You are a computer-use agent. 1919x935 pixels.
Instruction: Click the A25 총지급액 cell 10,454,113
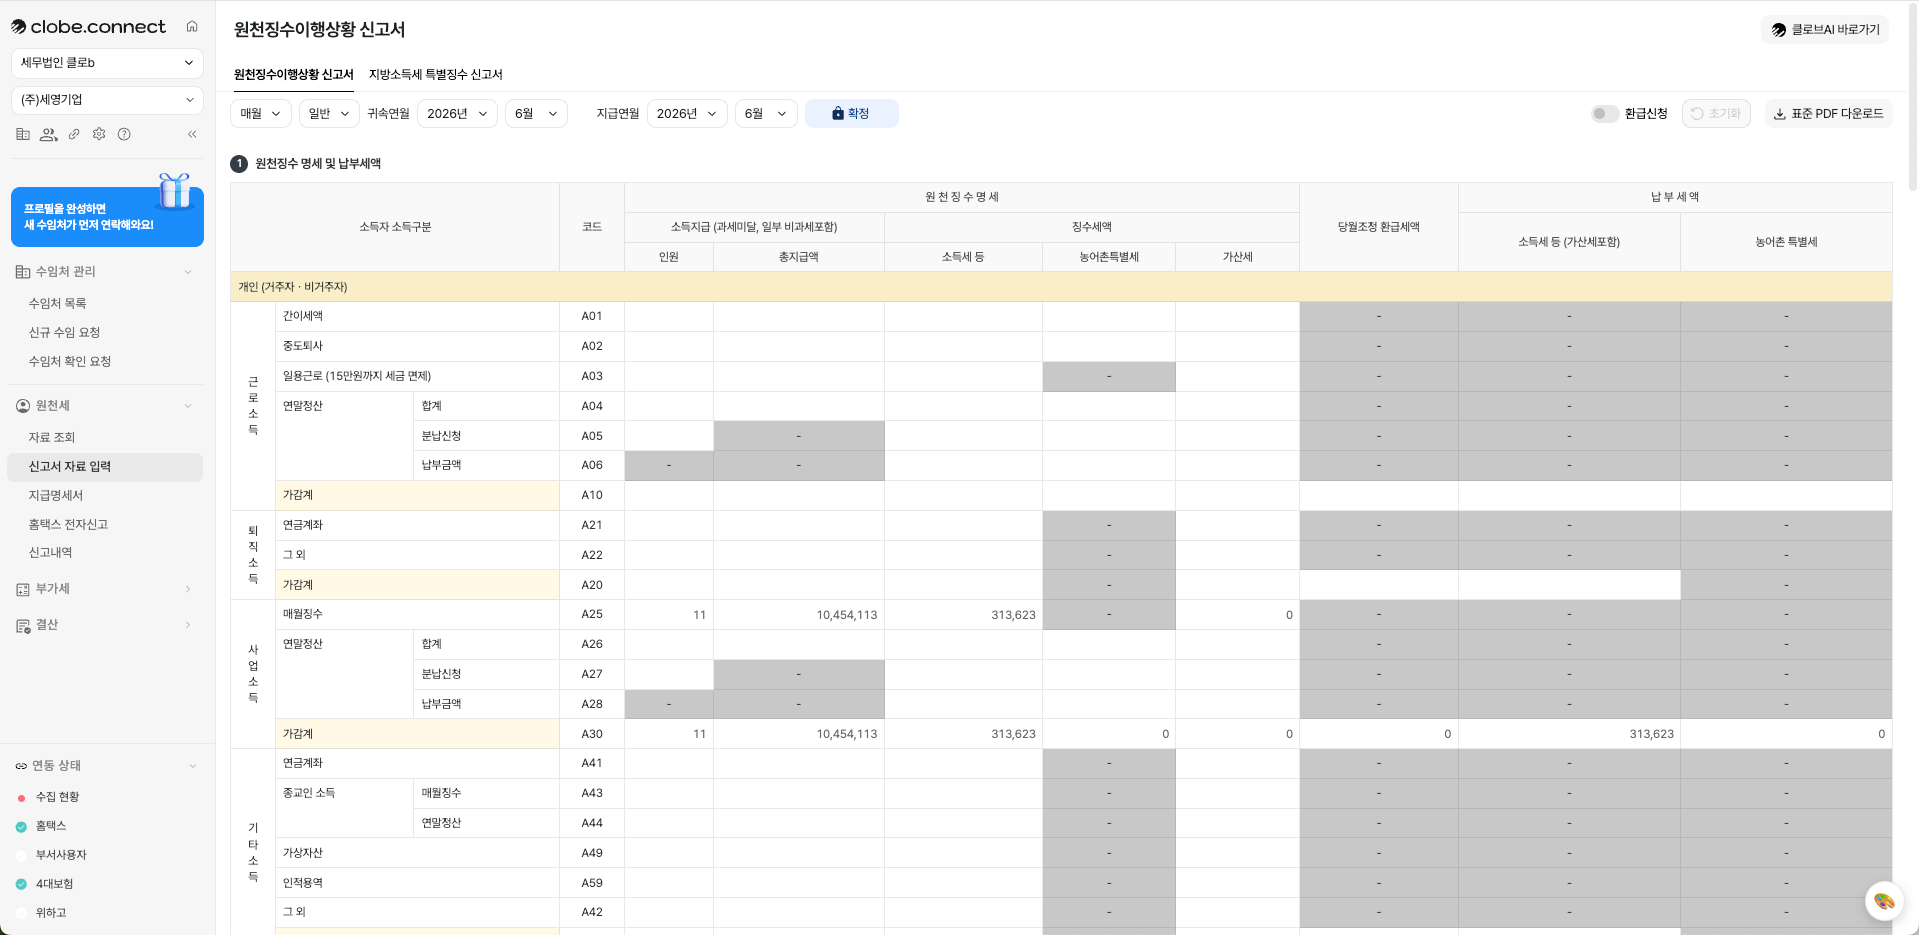(799, 615)
